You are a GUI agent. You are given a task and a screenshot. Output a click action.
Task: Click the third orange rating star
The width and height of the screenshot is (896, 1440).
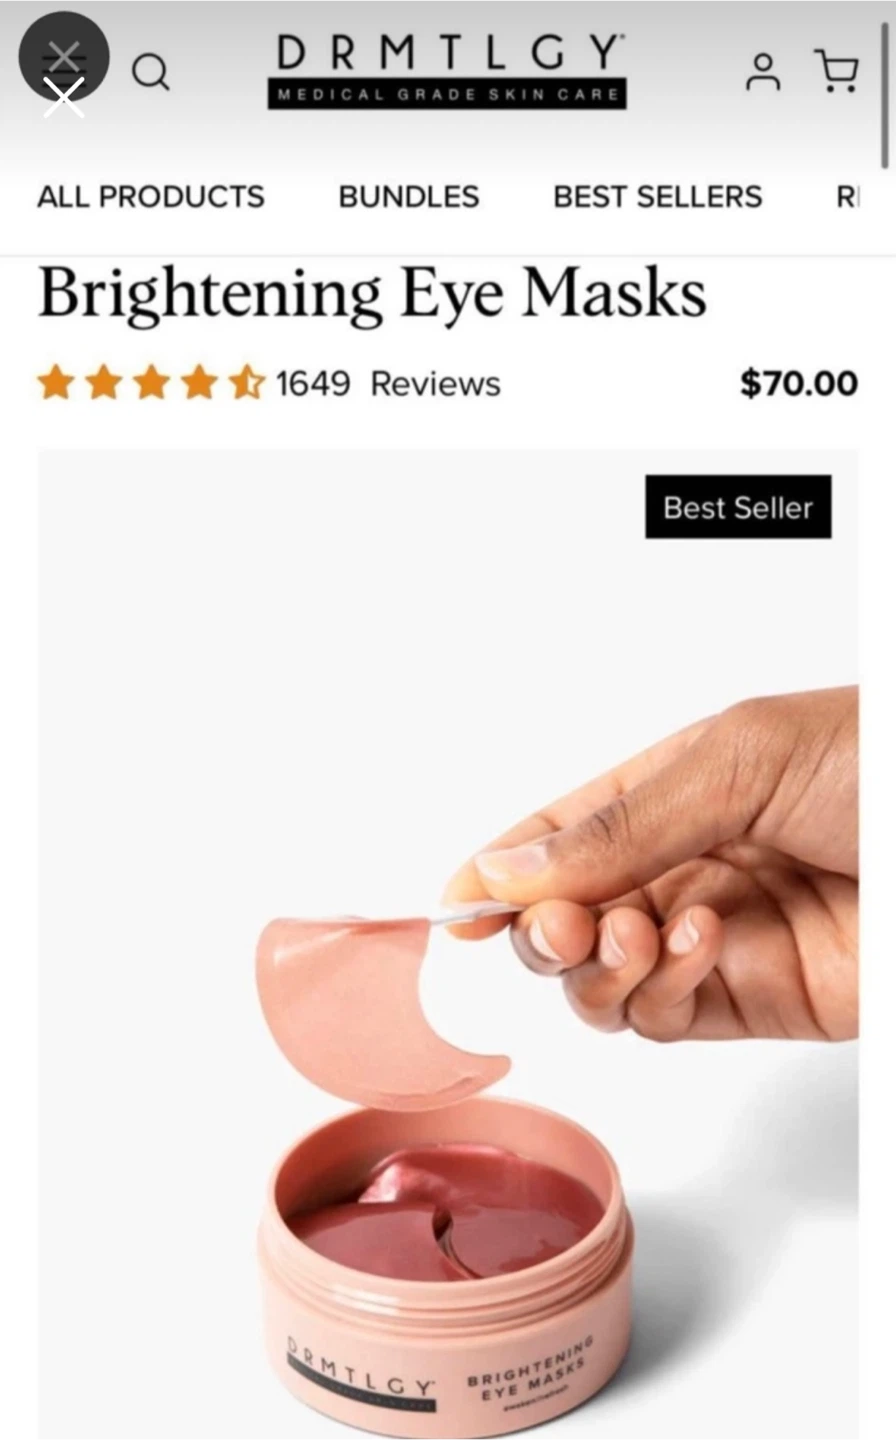tap(151, 383)
